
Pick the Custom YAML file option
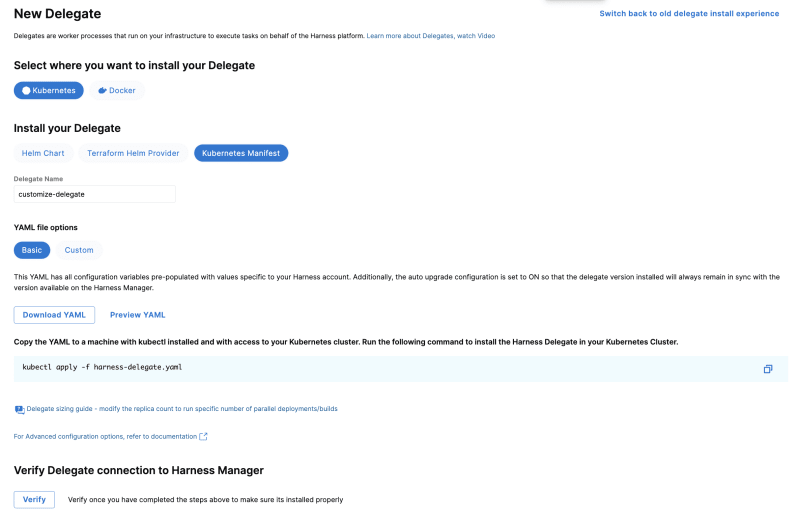tap(79, 250)
